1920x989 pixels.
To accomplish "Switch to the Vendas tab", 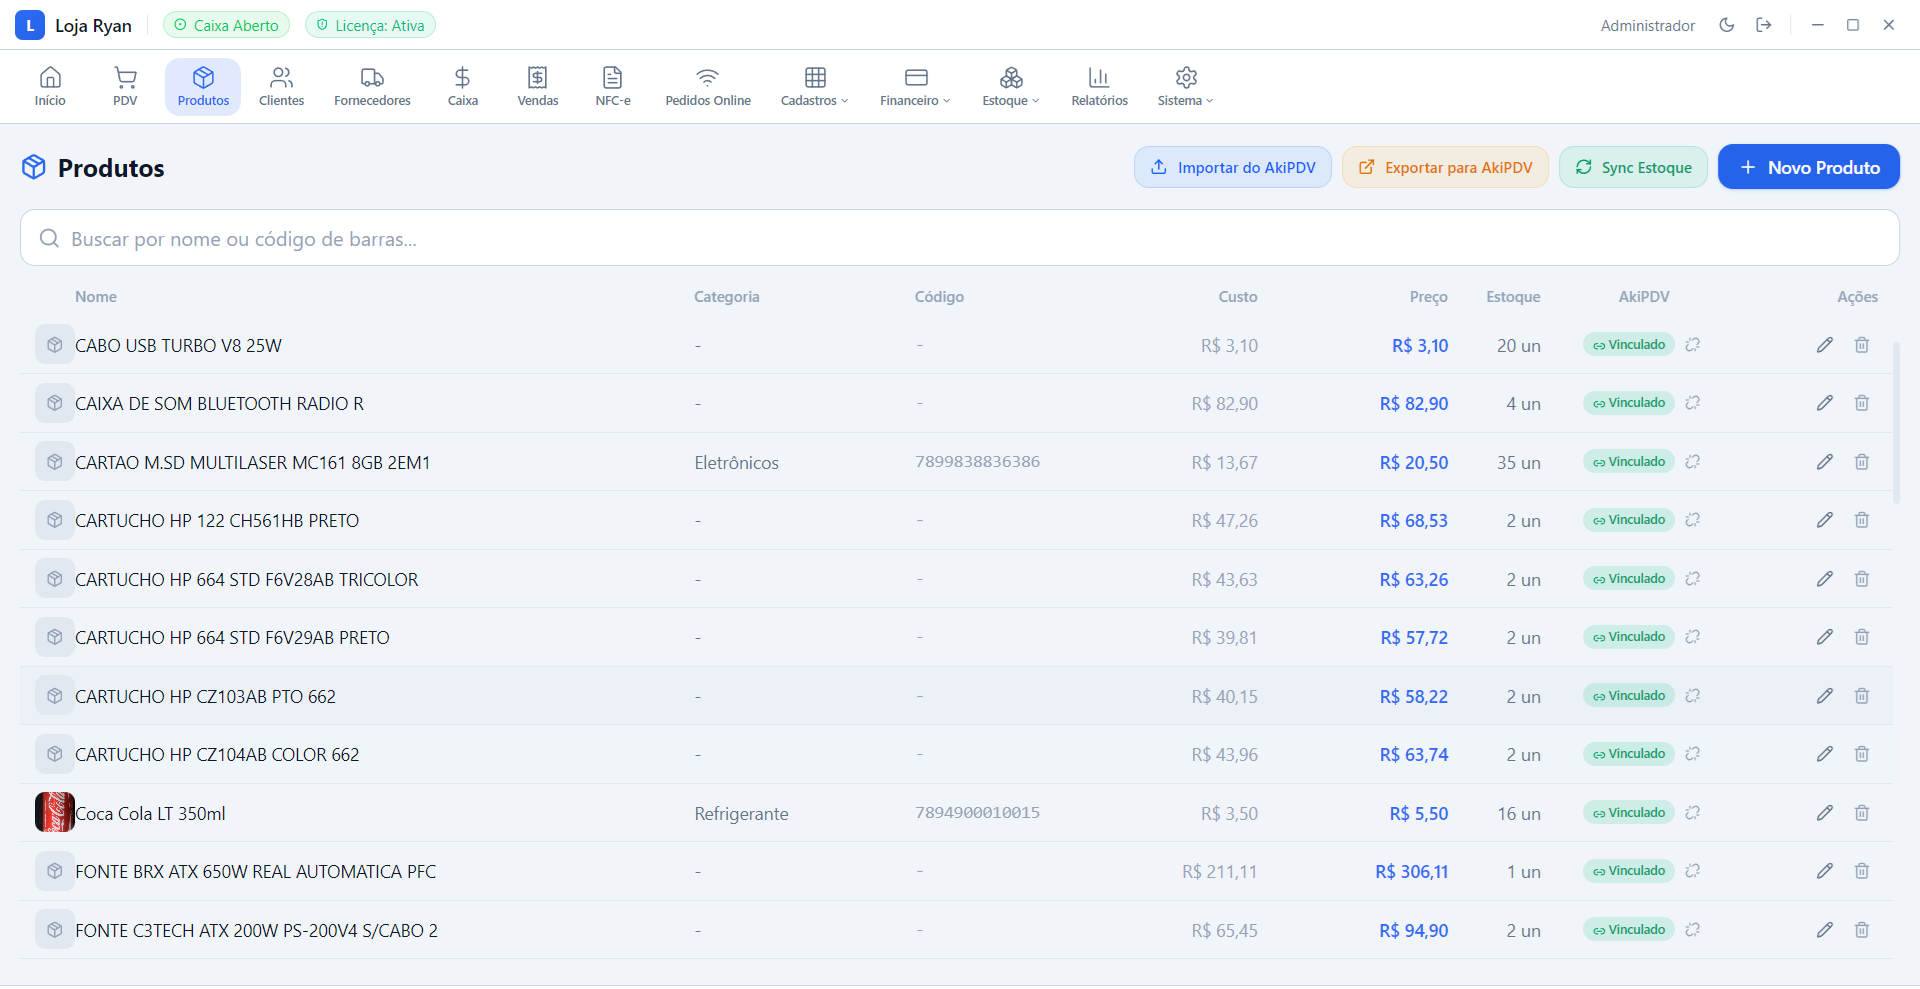I will (x=538, y=86).
